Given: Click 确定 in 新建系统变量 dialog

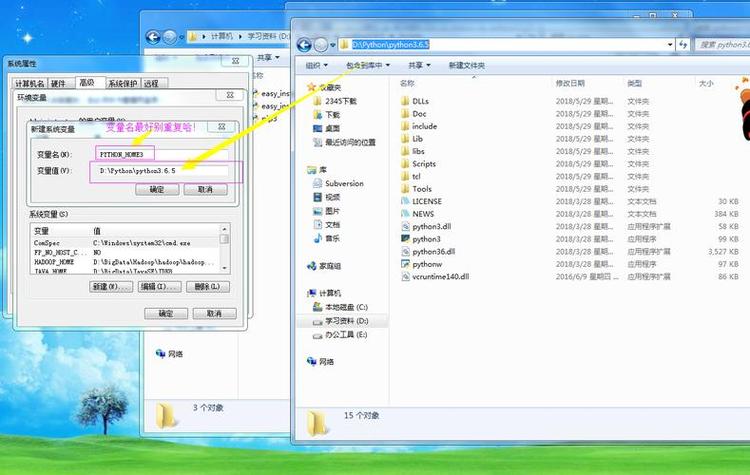Looking at the screenshot, I should [157, 189].
